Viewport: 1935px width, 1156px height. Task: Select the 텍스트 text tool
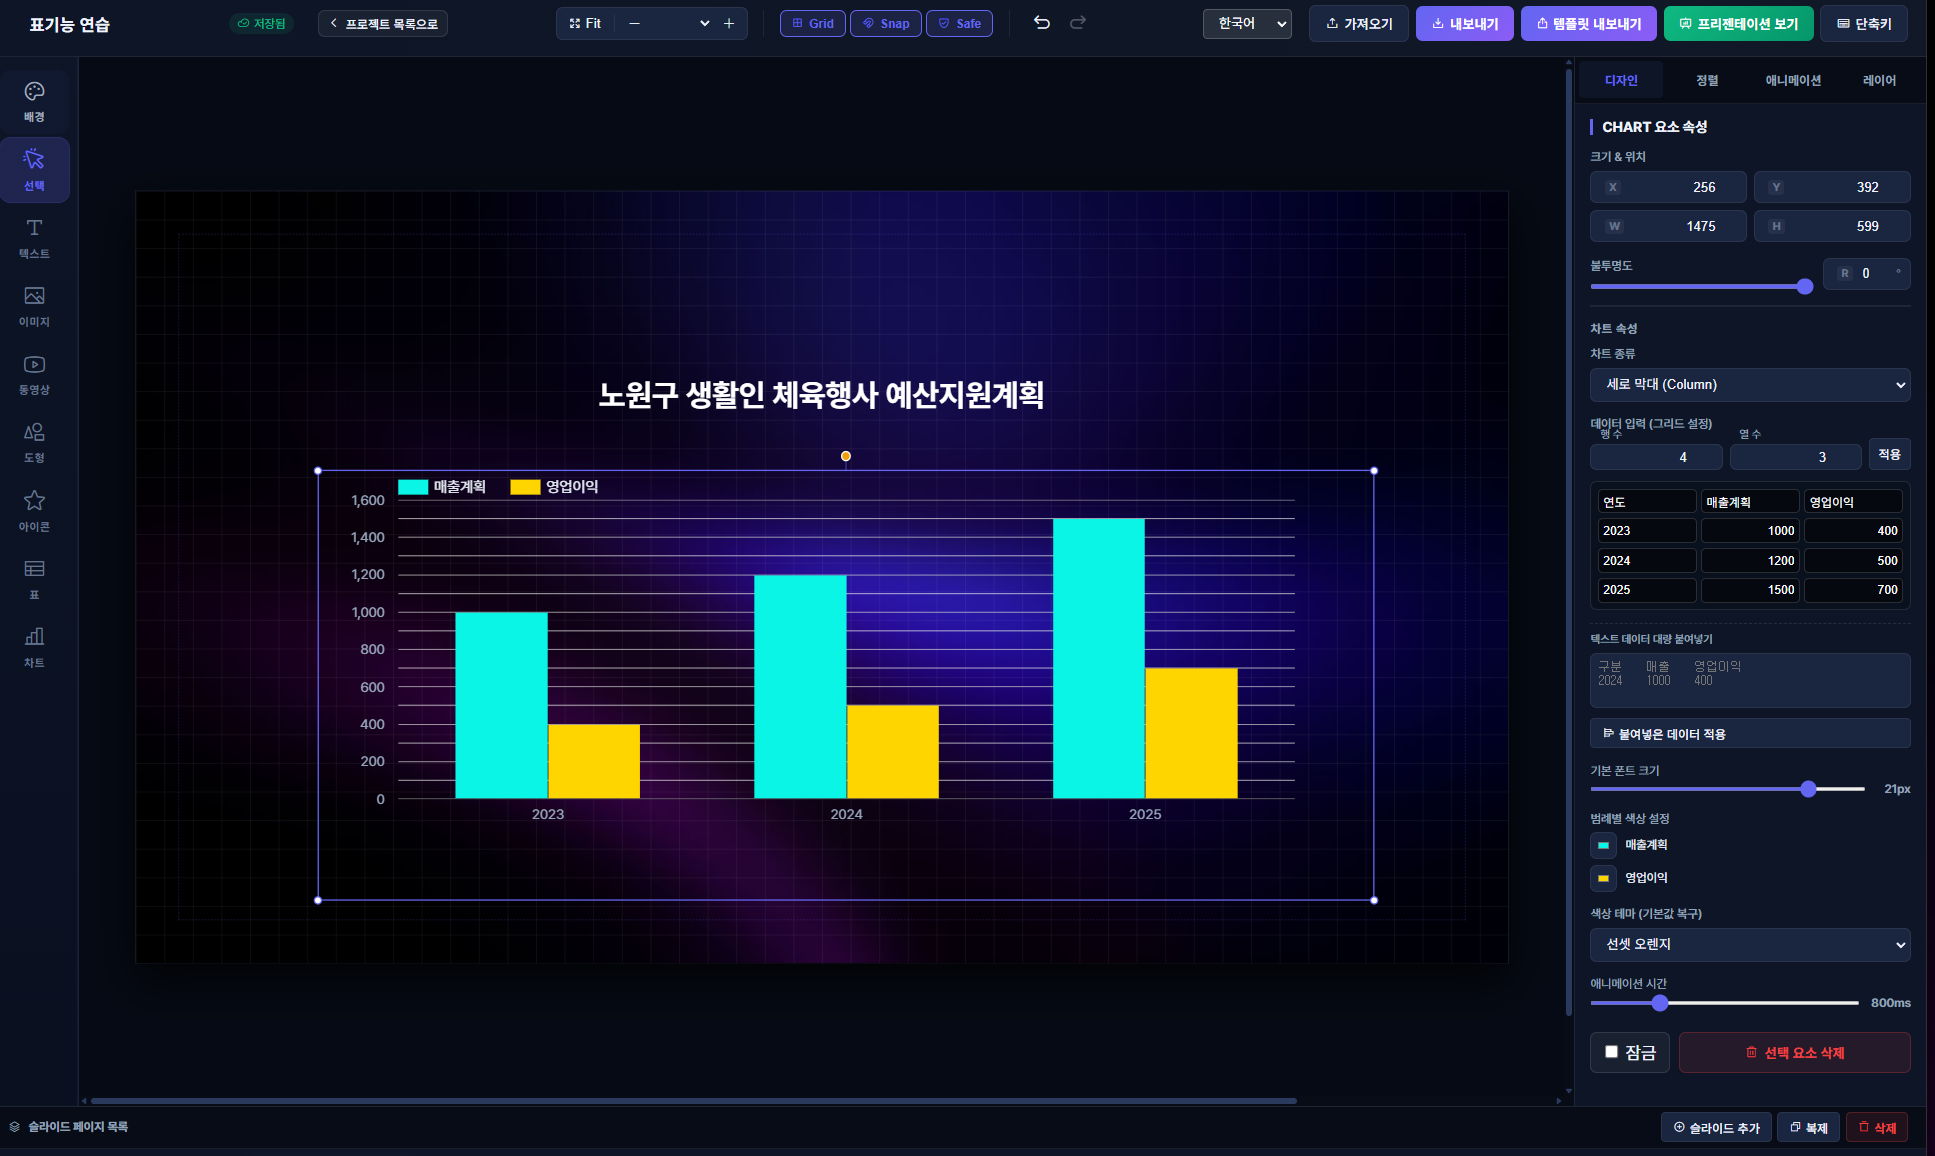(x=34, y=239)
